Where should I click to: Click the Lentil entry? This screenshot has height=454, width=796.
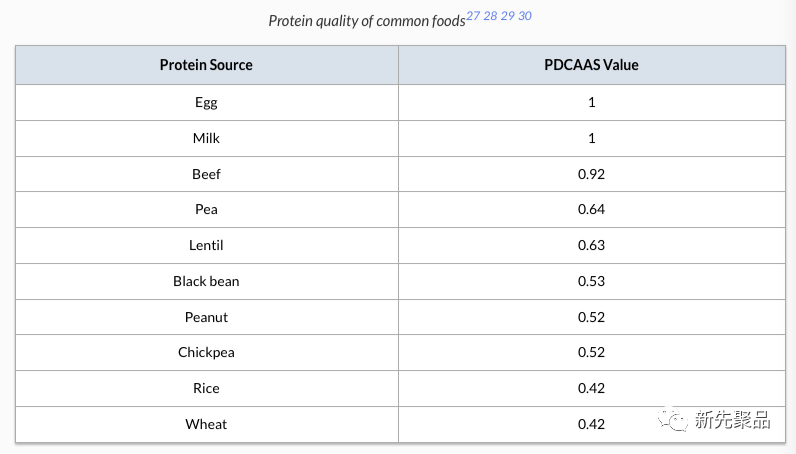(x=206, y=245)
